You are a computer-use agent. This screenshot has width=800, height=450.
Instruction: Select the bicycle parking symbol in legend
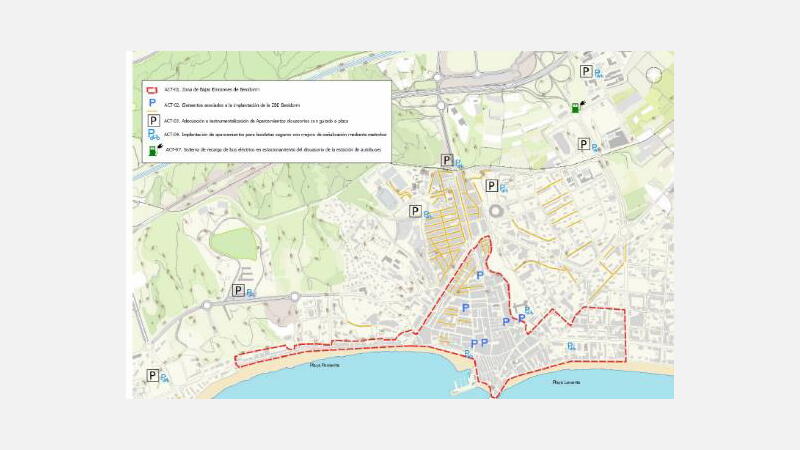(153, 134)
